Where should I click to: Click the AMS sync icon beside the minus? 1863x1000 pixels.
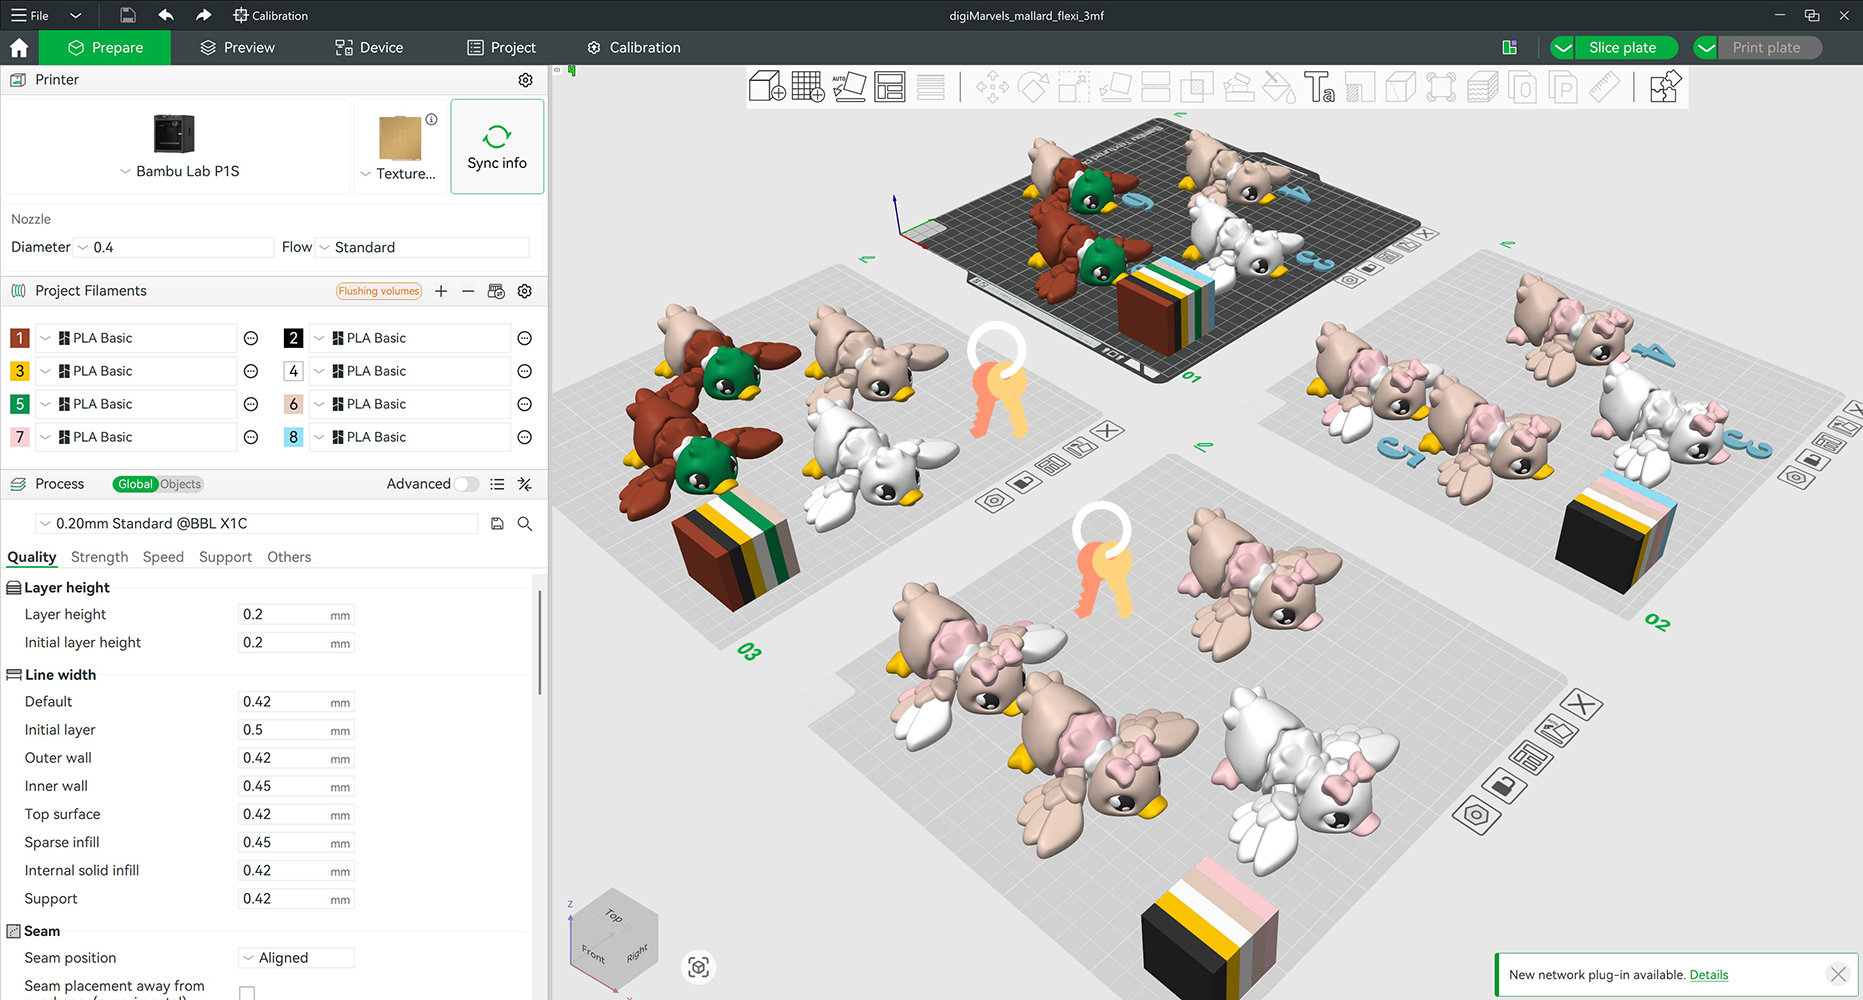point(496,291)
